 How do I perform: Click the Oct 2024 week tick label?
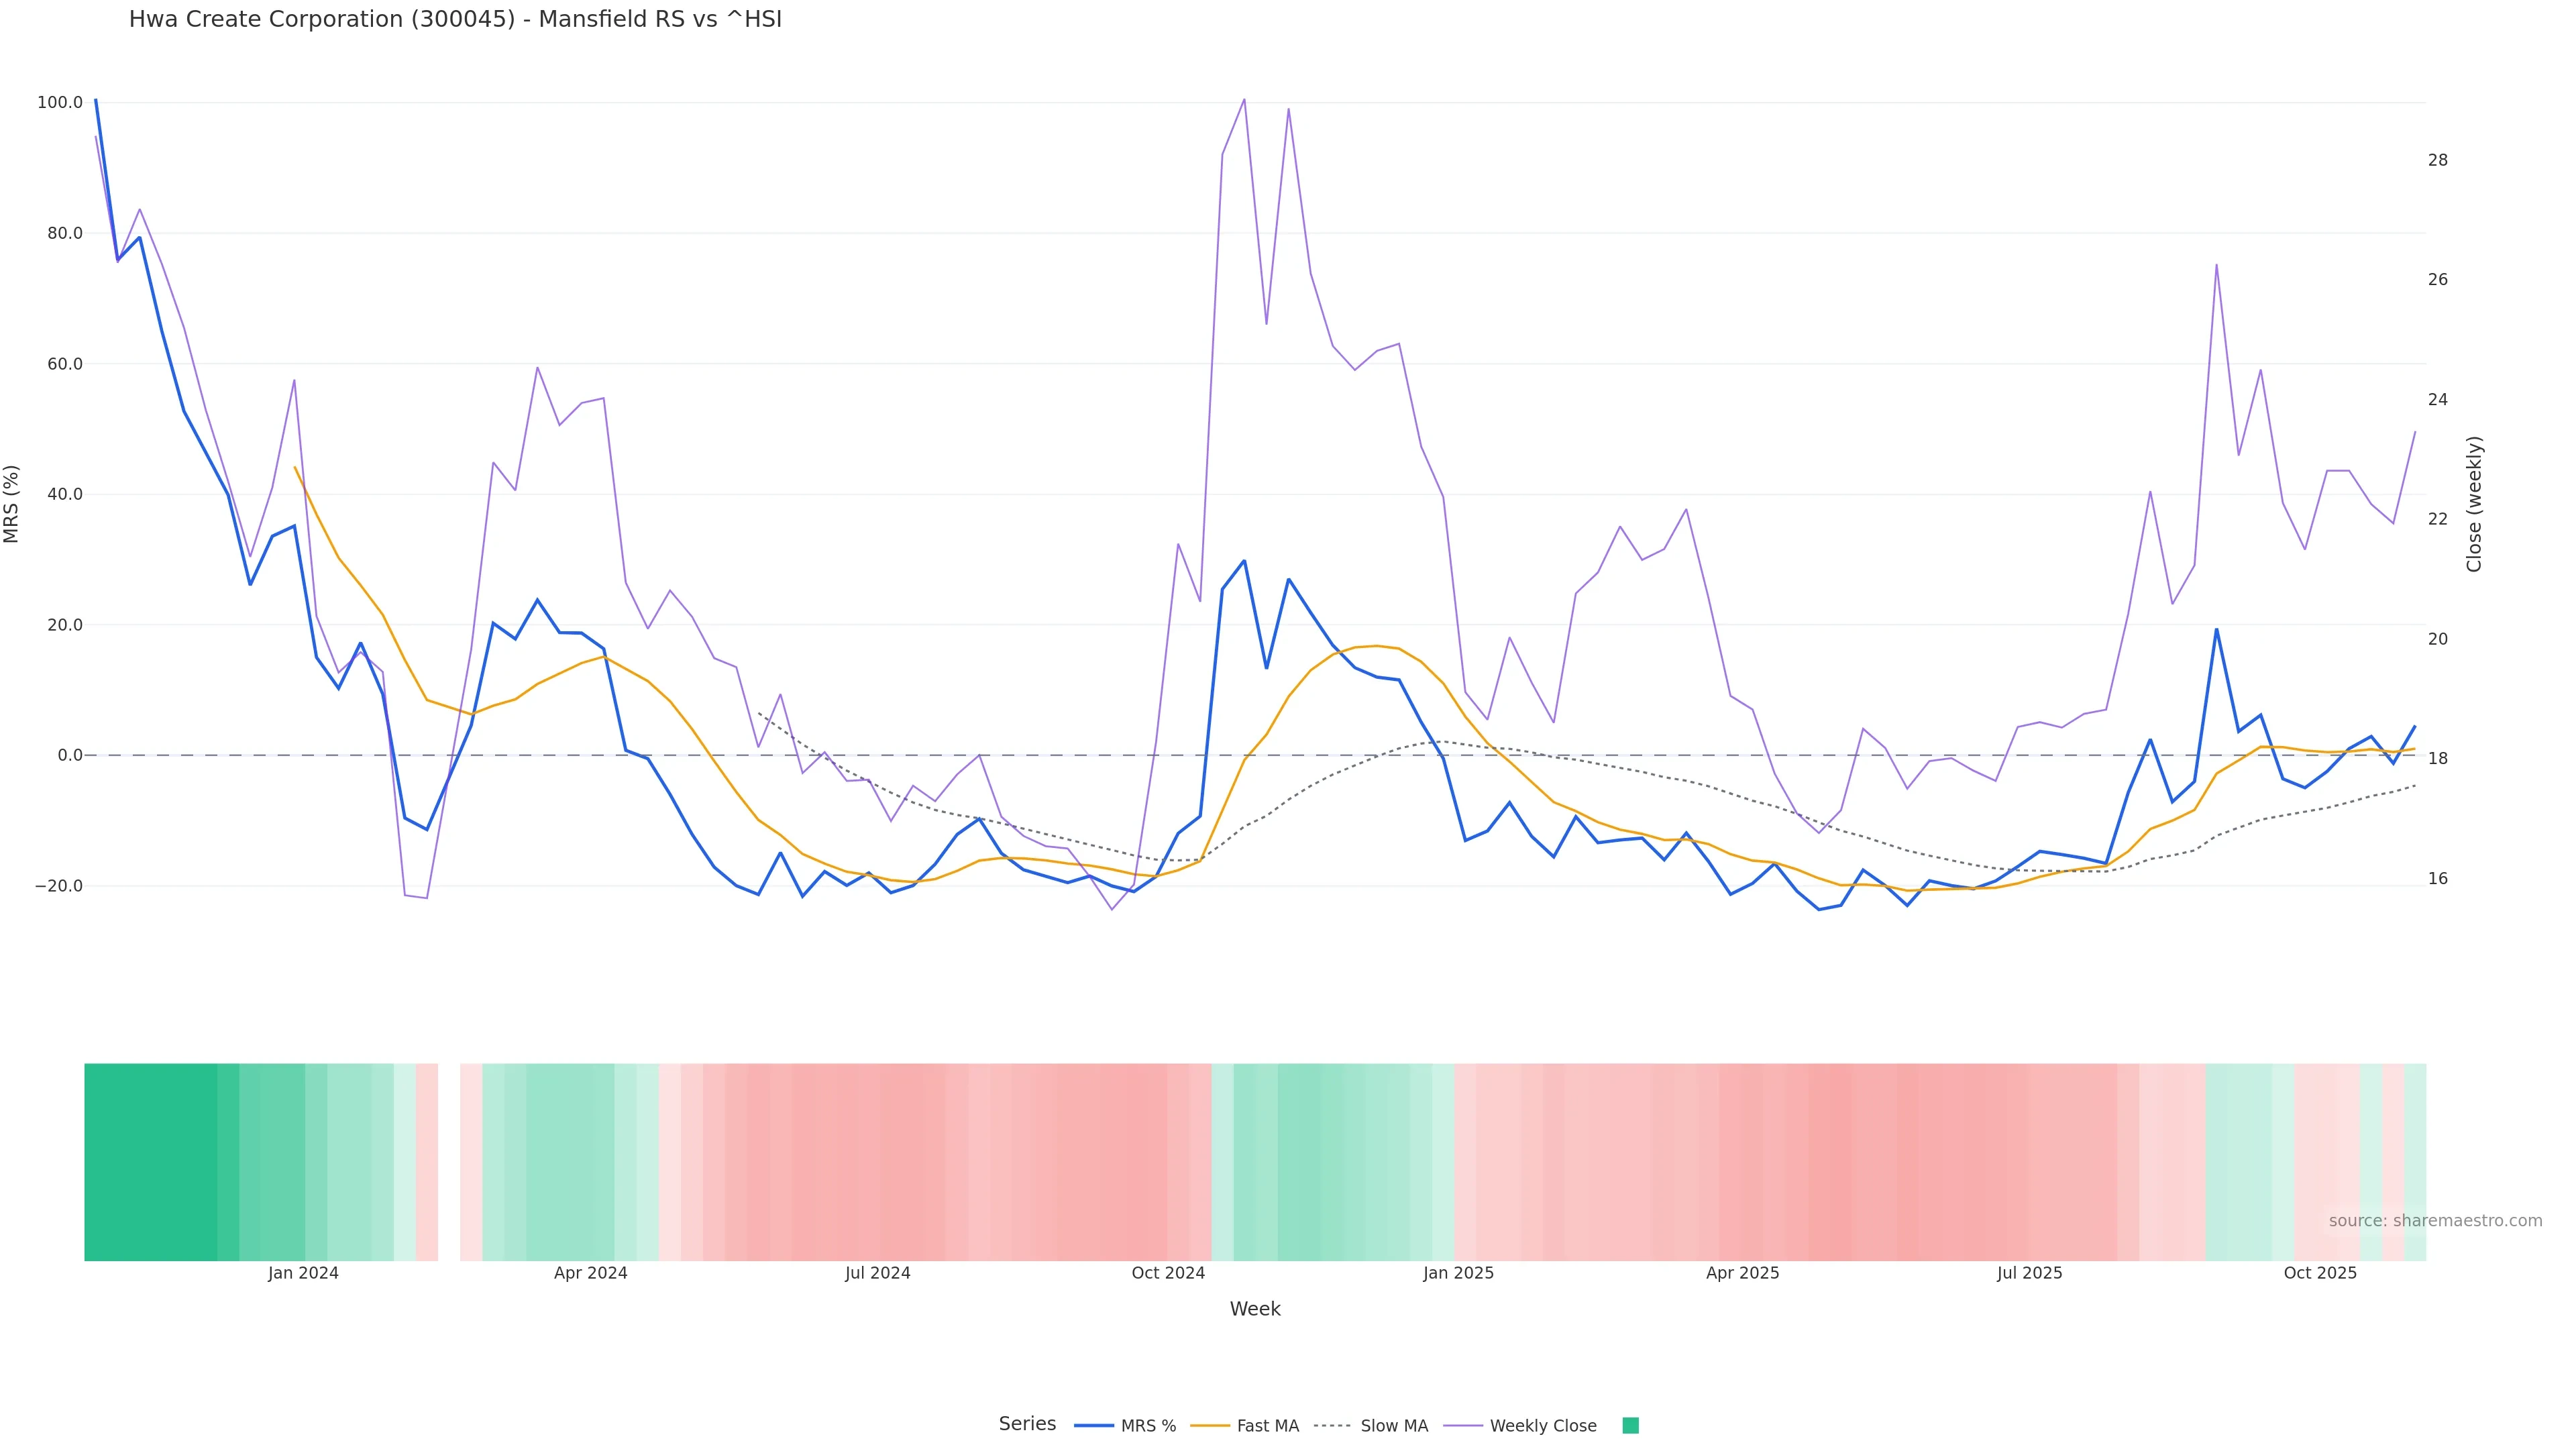coord(1168,1273)
